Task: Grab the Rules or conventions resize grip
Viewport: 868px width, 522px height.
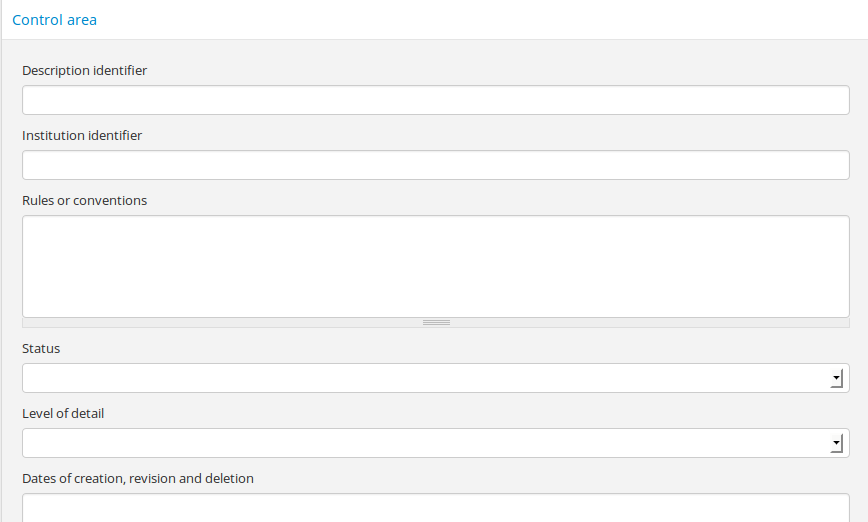Action: pyautogui.click(x=436, y=323)
